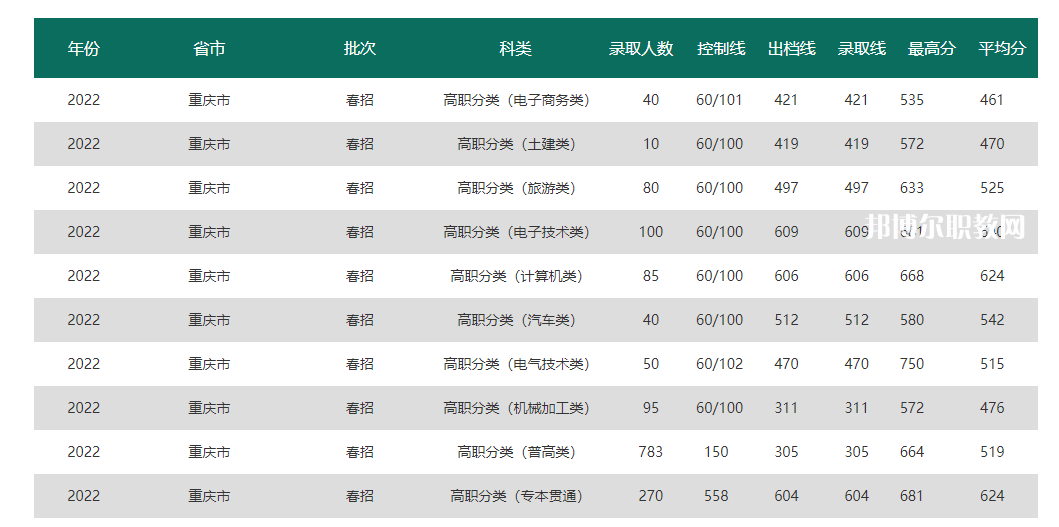Click the 出档线 column header
The height and width of the screenshot is (527, 1059).
(x=792, y=49)
